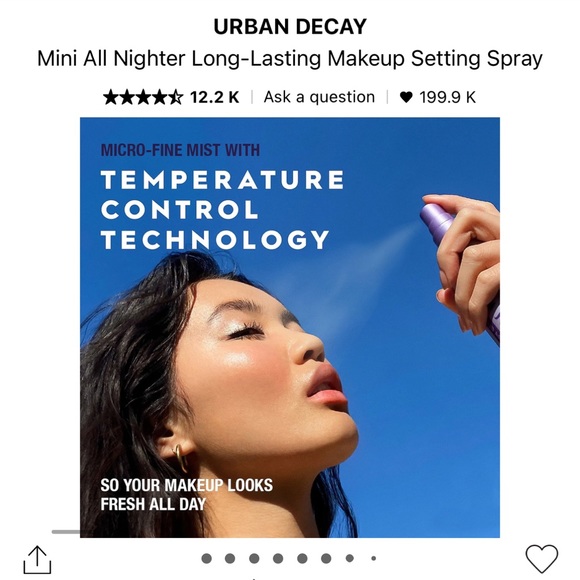Viewport: 580px width, 580px height.
Task: Tap the heart outline to favorite the product
Action: click(x=542, y=559)
